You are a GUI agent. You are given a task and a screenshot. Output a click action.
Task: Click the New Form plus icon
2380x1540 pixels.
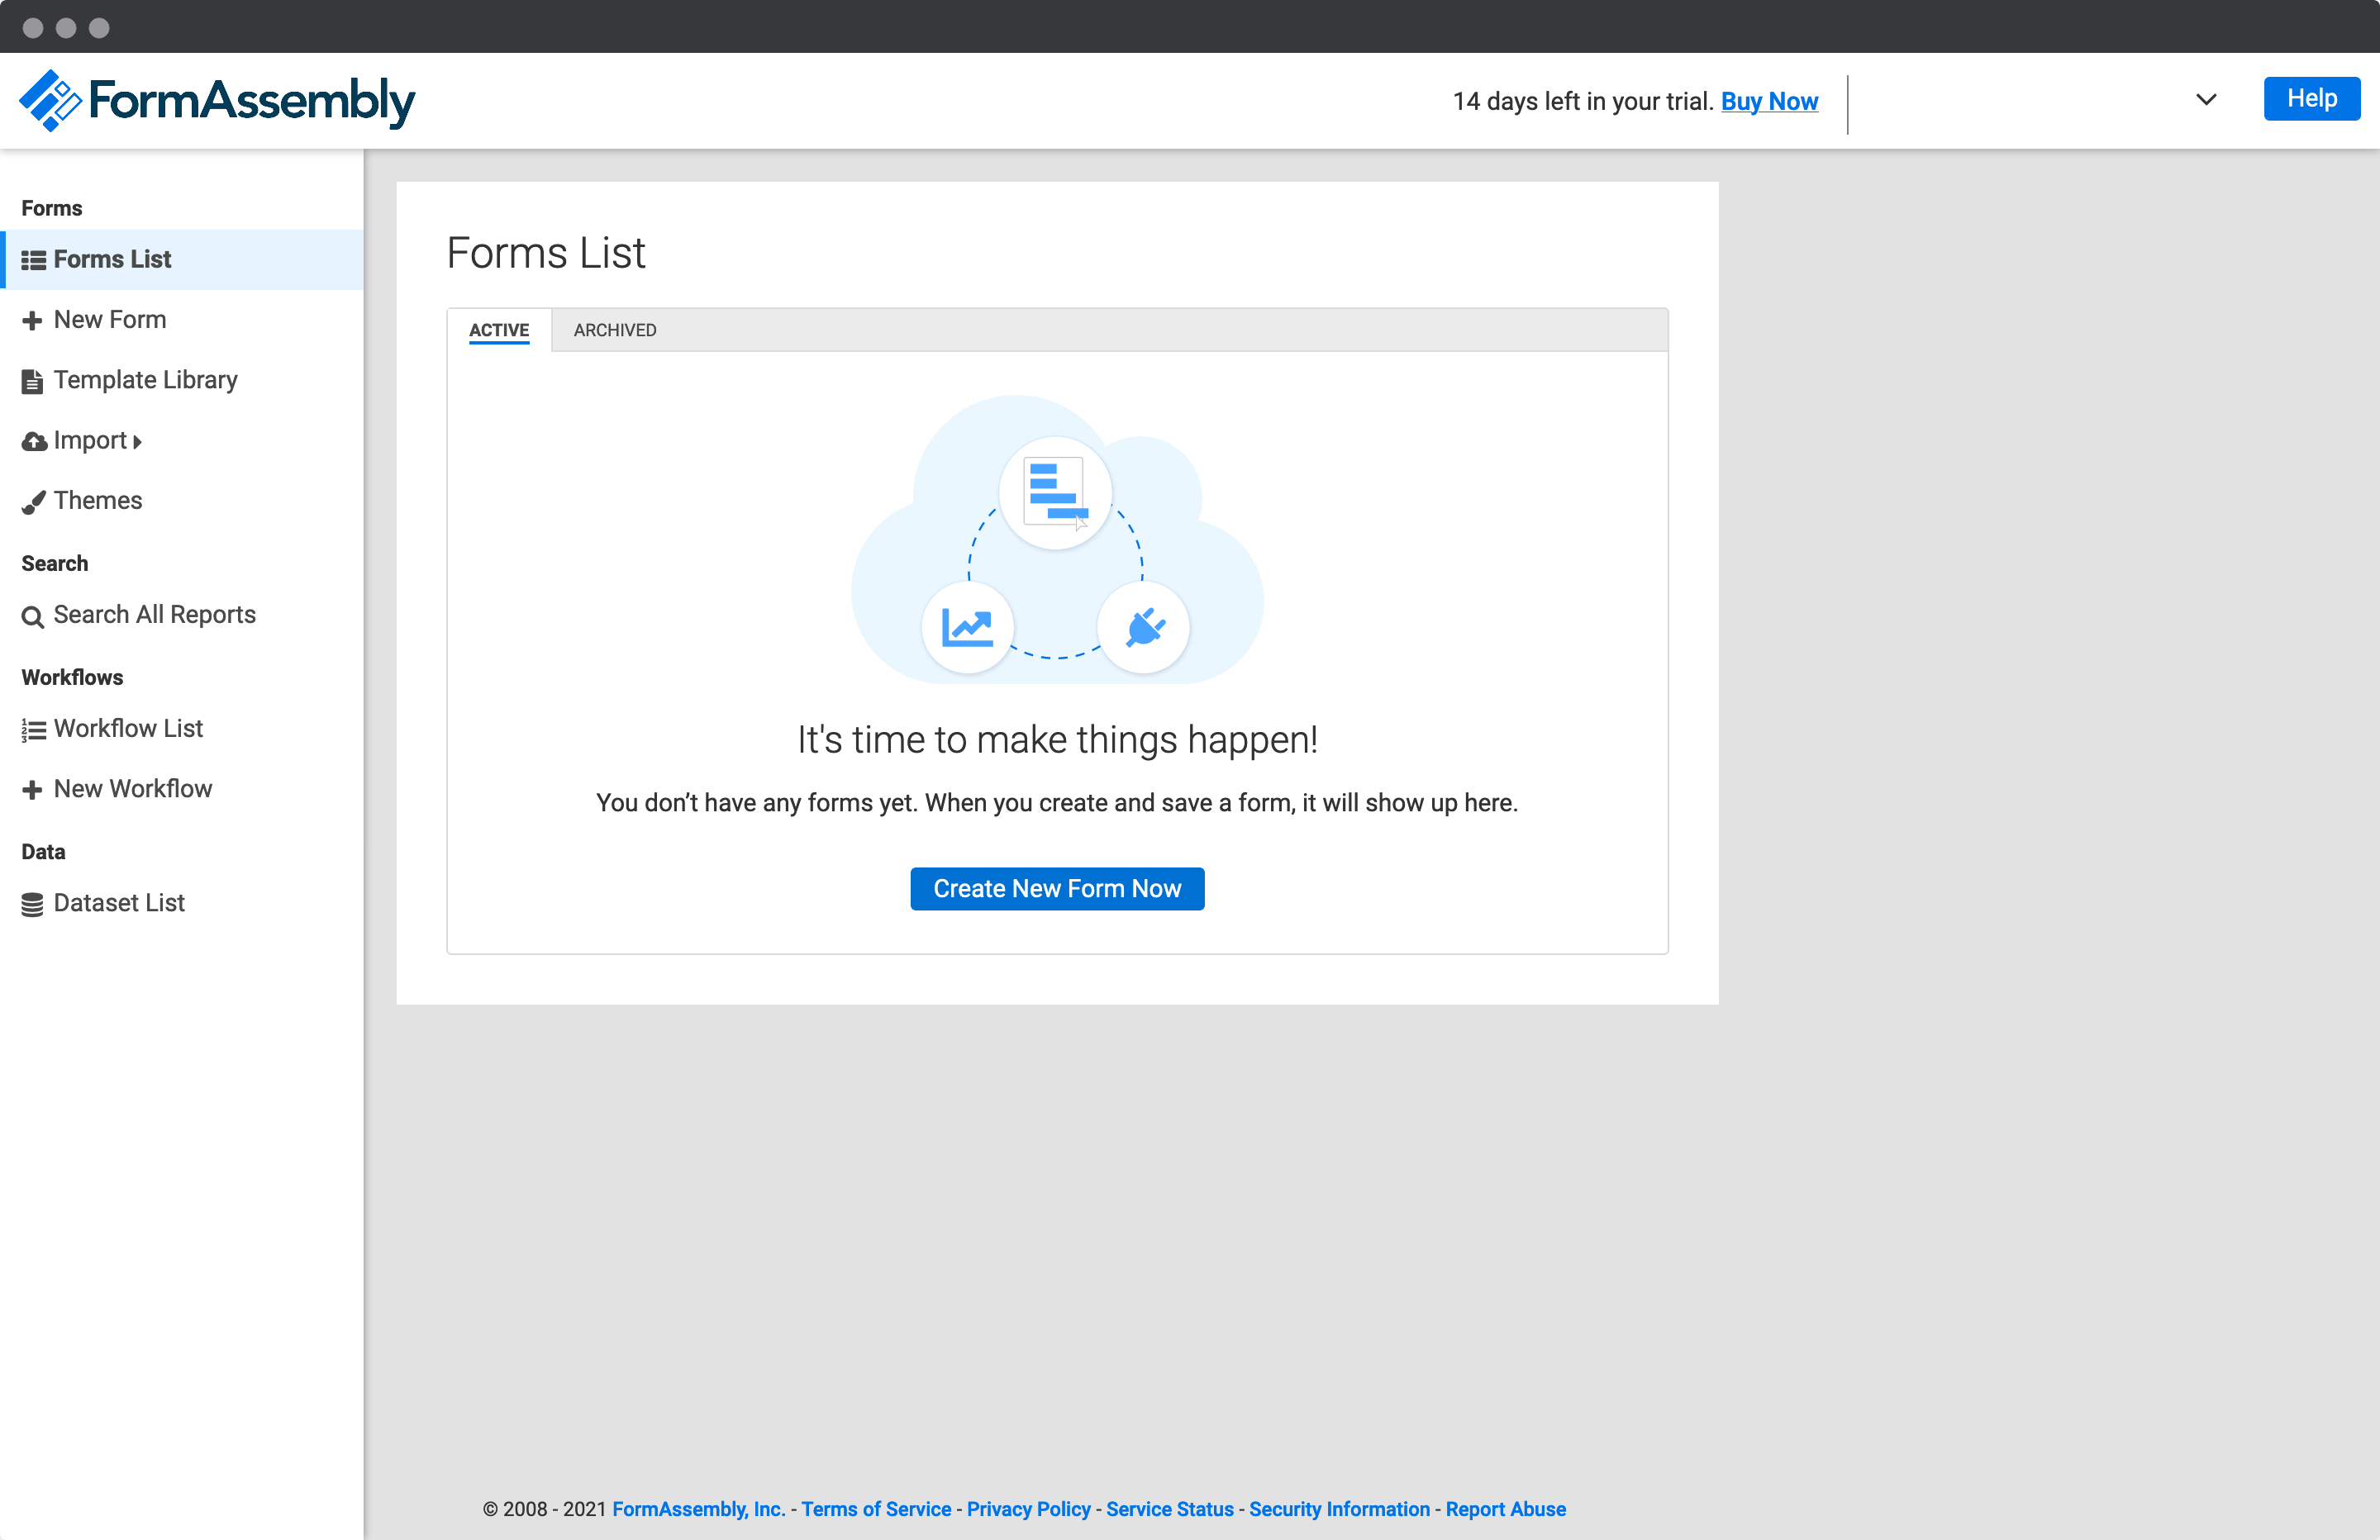point(32,320)
